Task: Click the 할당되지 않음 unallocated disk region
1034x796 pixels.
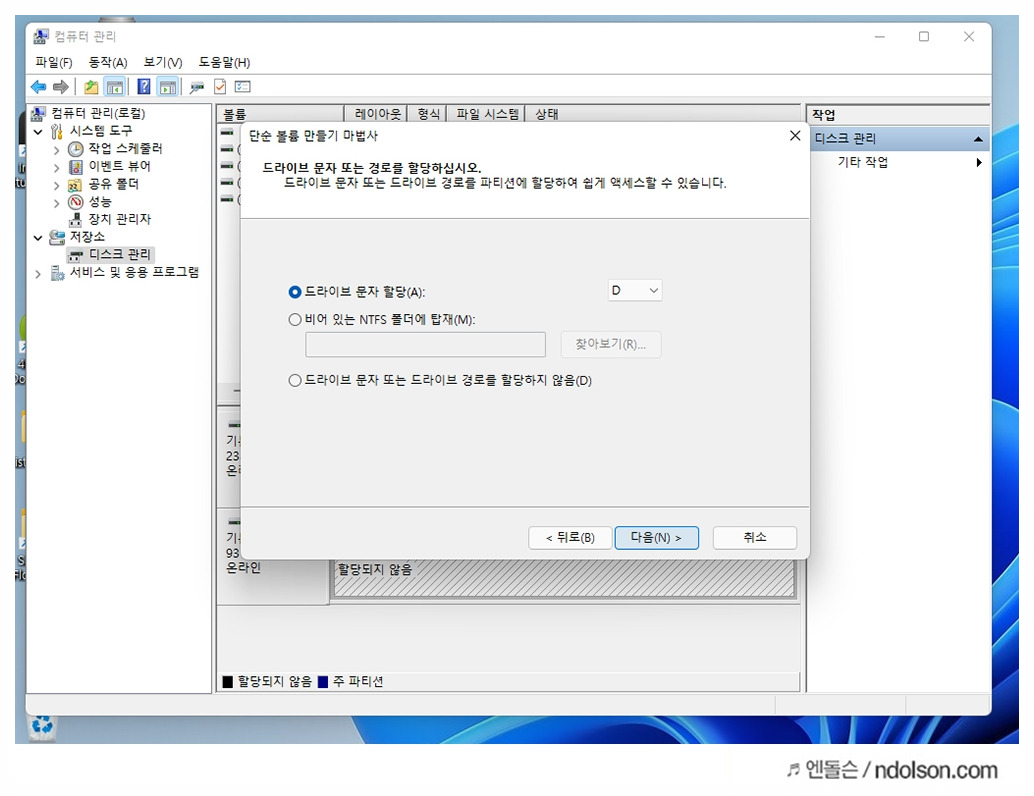Action: [x=564, y=578]
